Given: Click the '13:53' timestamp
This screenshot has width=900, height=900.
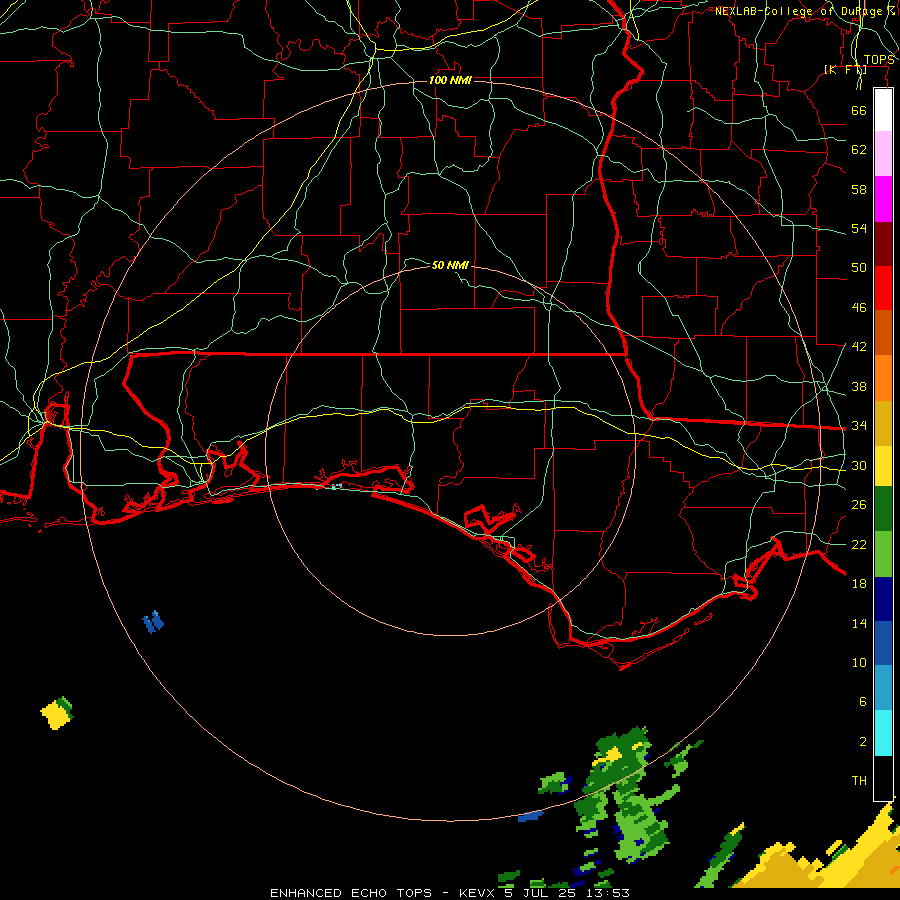Looking at the screenshot, I should pos(607,893).
